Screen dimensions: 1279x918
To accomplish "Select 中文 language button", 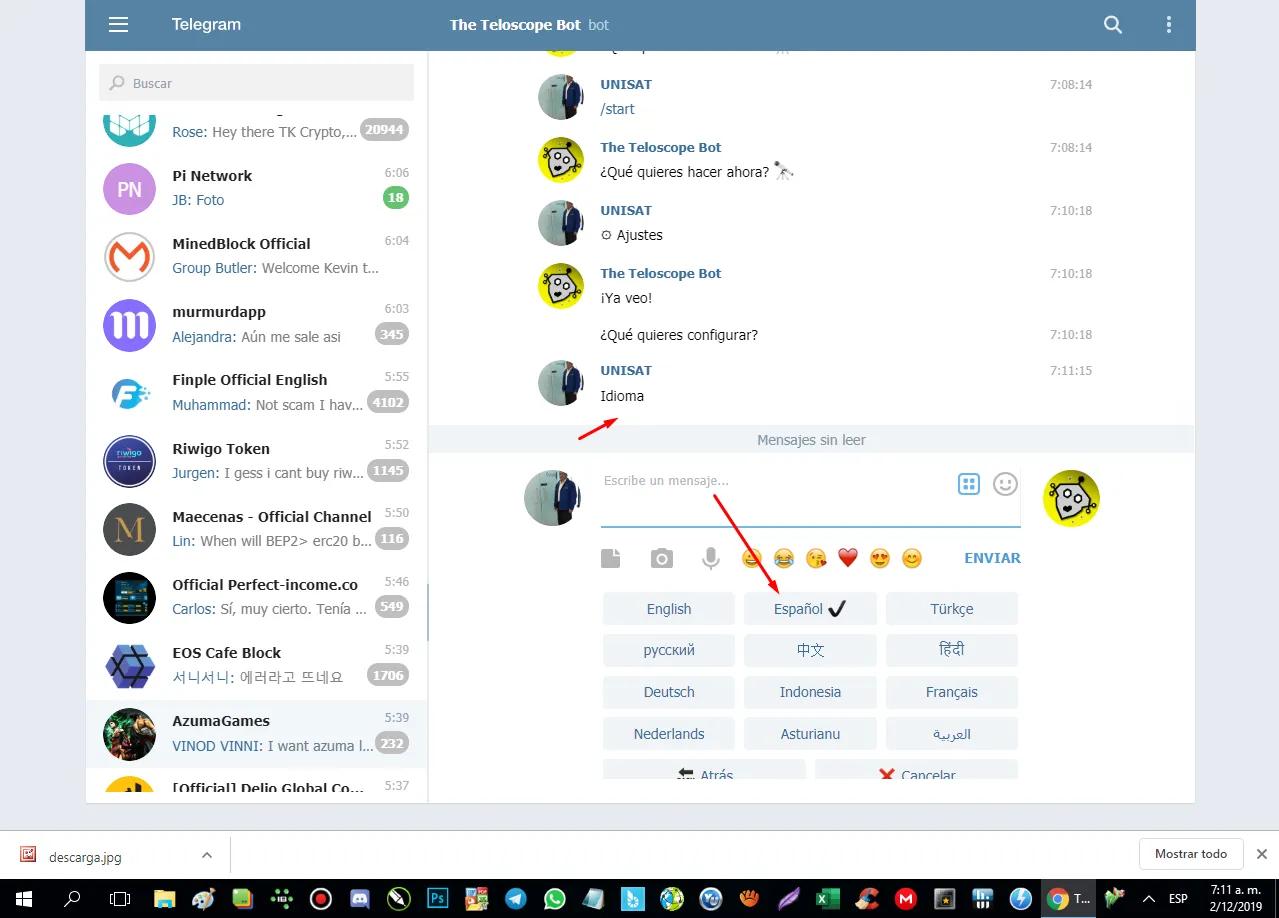I will click(810, 650).
